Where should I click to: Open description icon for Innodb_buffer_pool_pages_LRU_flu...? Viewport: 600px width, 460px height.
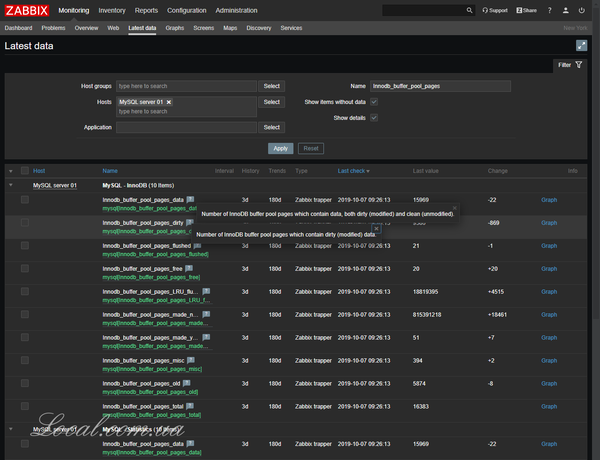pyautogui.click(x=206, y=291)
